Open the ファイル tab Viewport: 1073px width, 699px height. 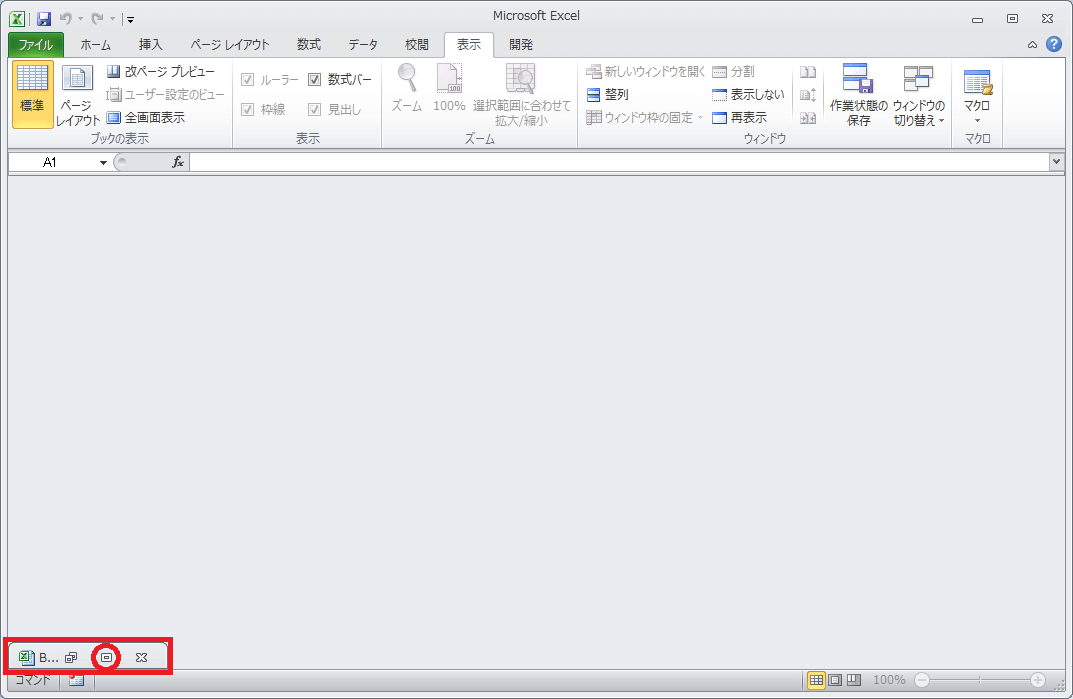click(x=36, y=45)
